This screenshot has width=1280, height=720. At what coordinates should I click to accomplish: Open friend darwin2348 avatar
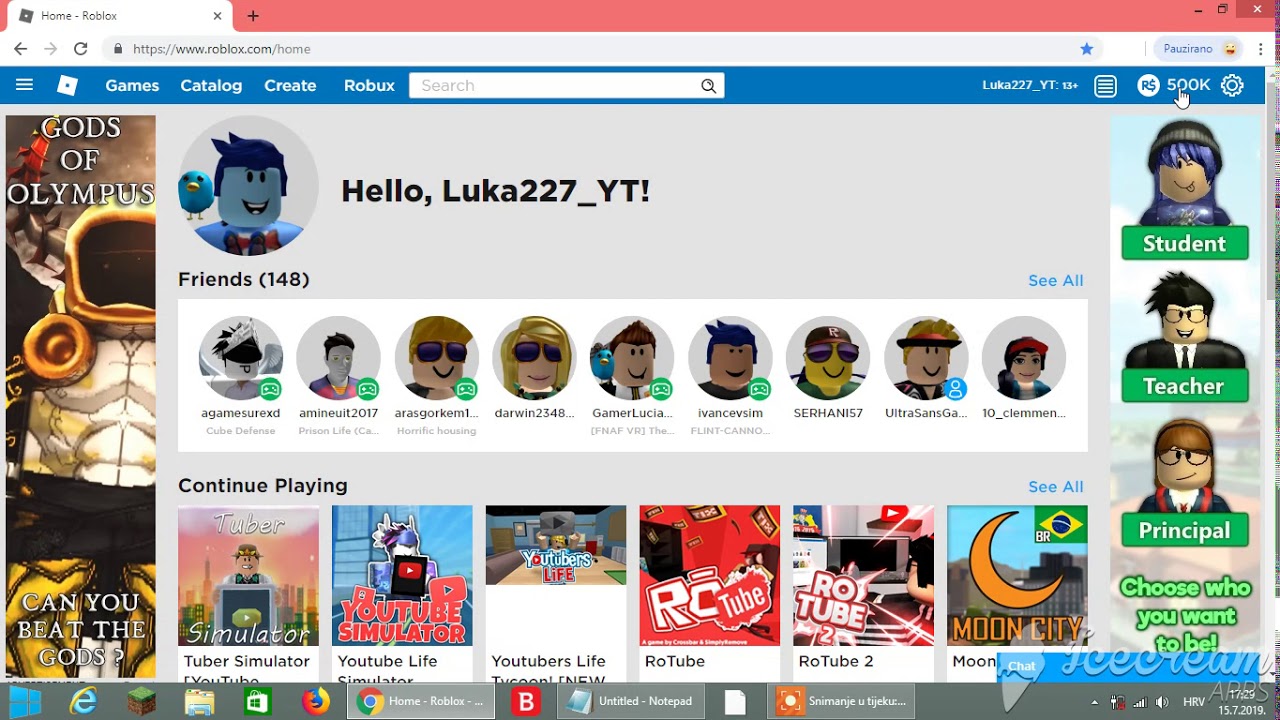pyautogui.click(x=534, y=358)
